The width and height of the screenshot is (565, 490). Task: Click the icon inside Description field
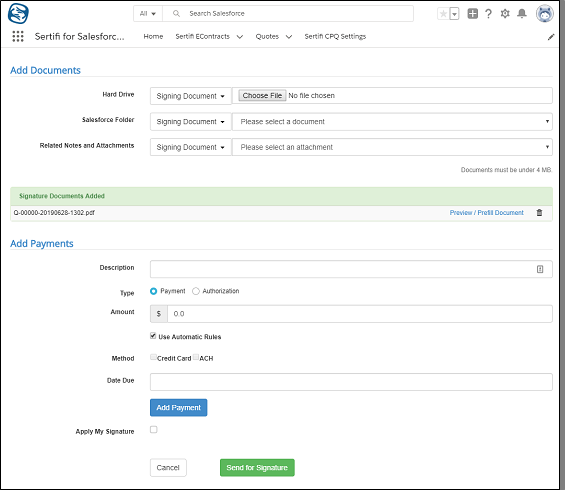click(x=540, y=269)
